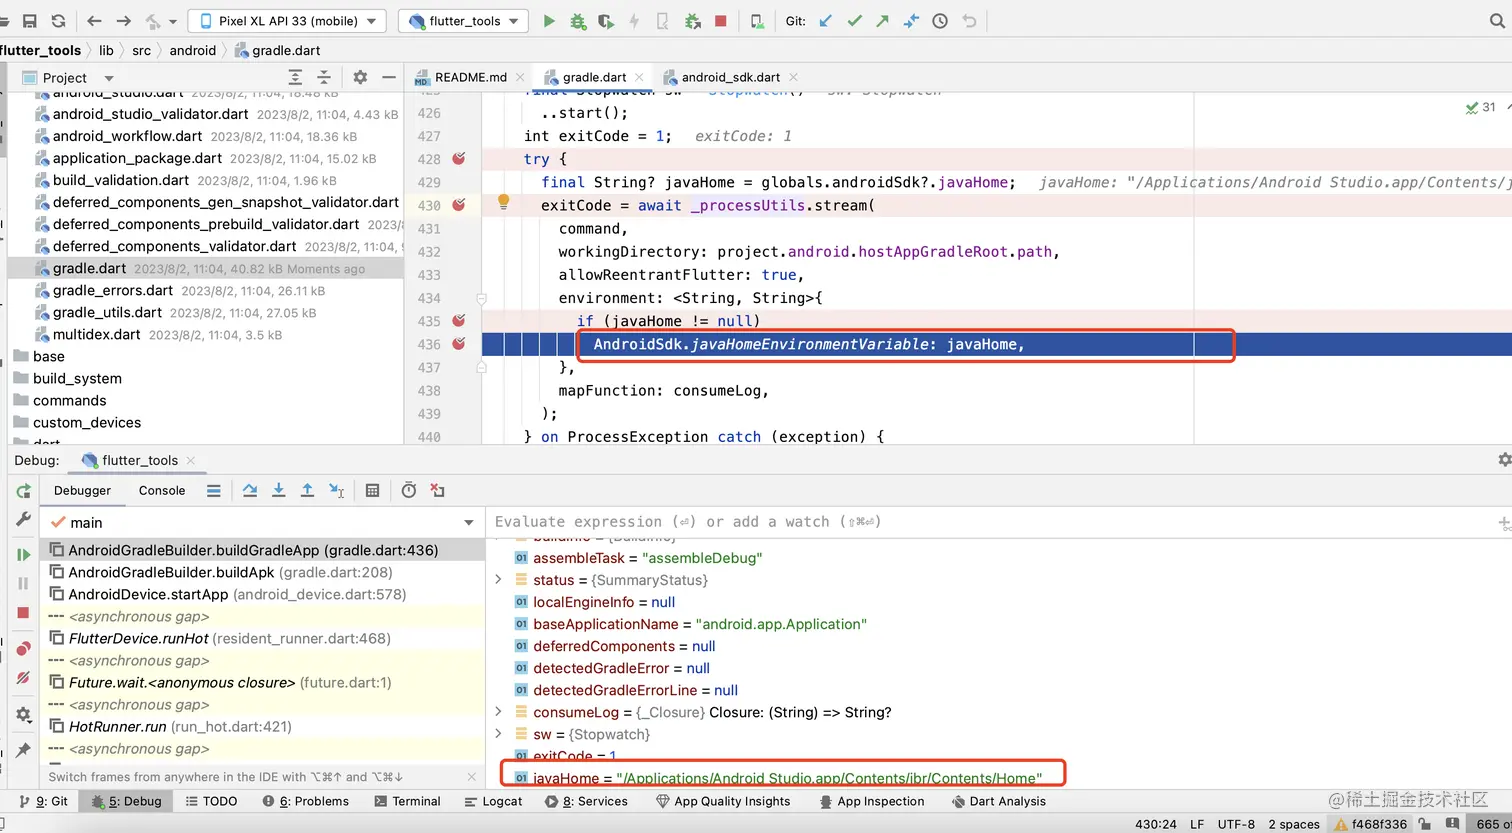Click Git Push green arrow icon
The width and height of the screenshot is (1512, 833).
coord(883,20)
